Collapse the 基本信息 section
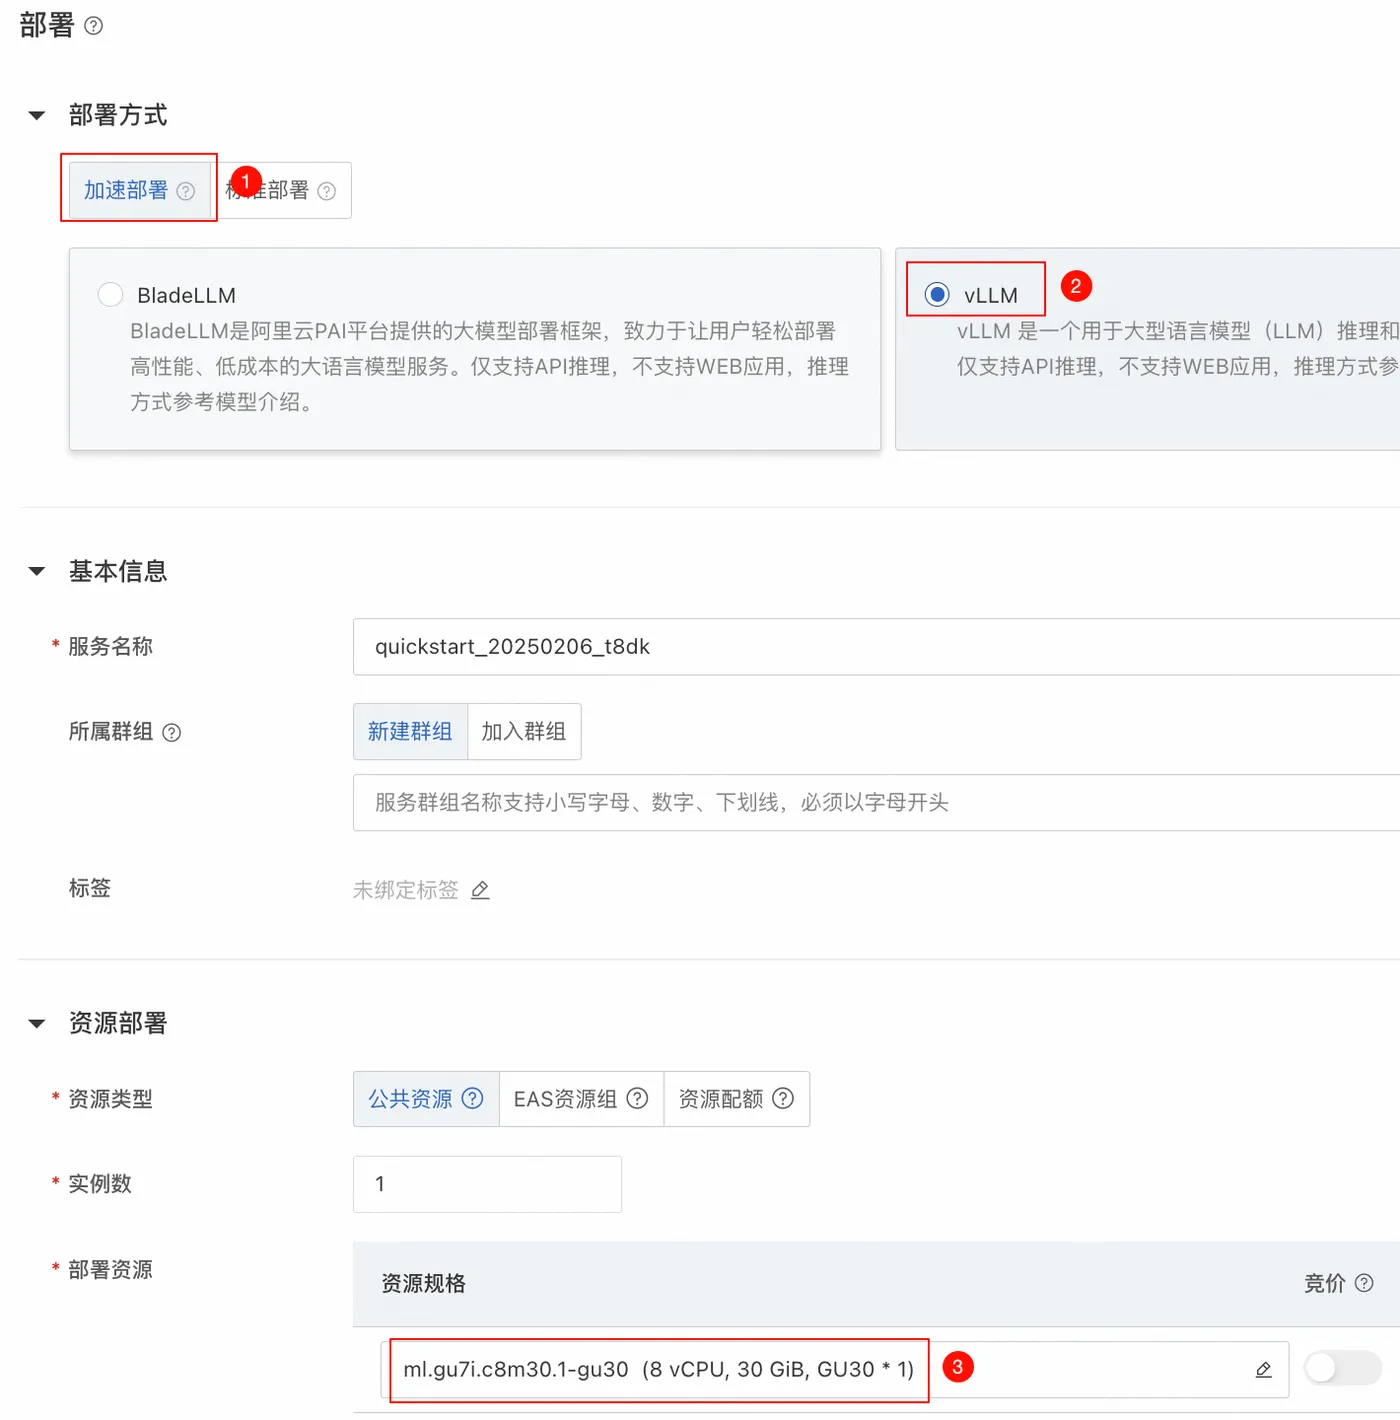Screen dimensions: 1400x1420 pos(37,572)
